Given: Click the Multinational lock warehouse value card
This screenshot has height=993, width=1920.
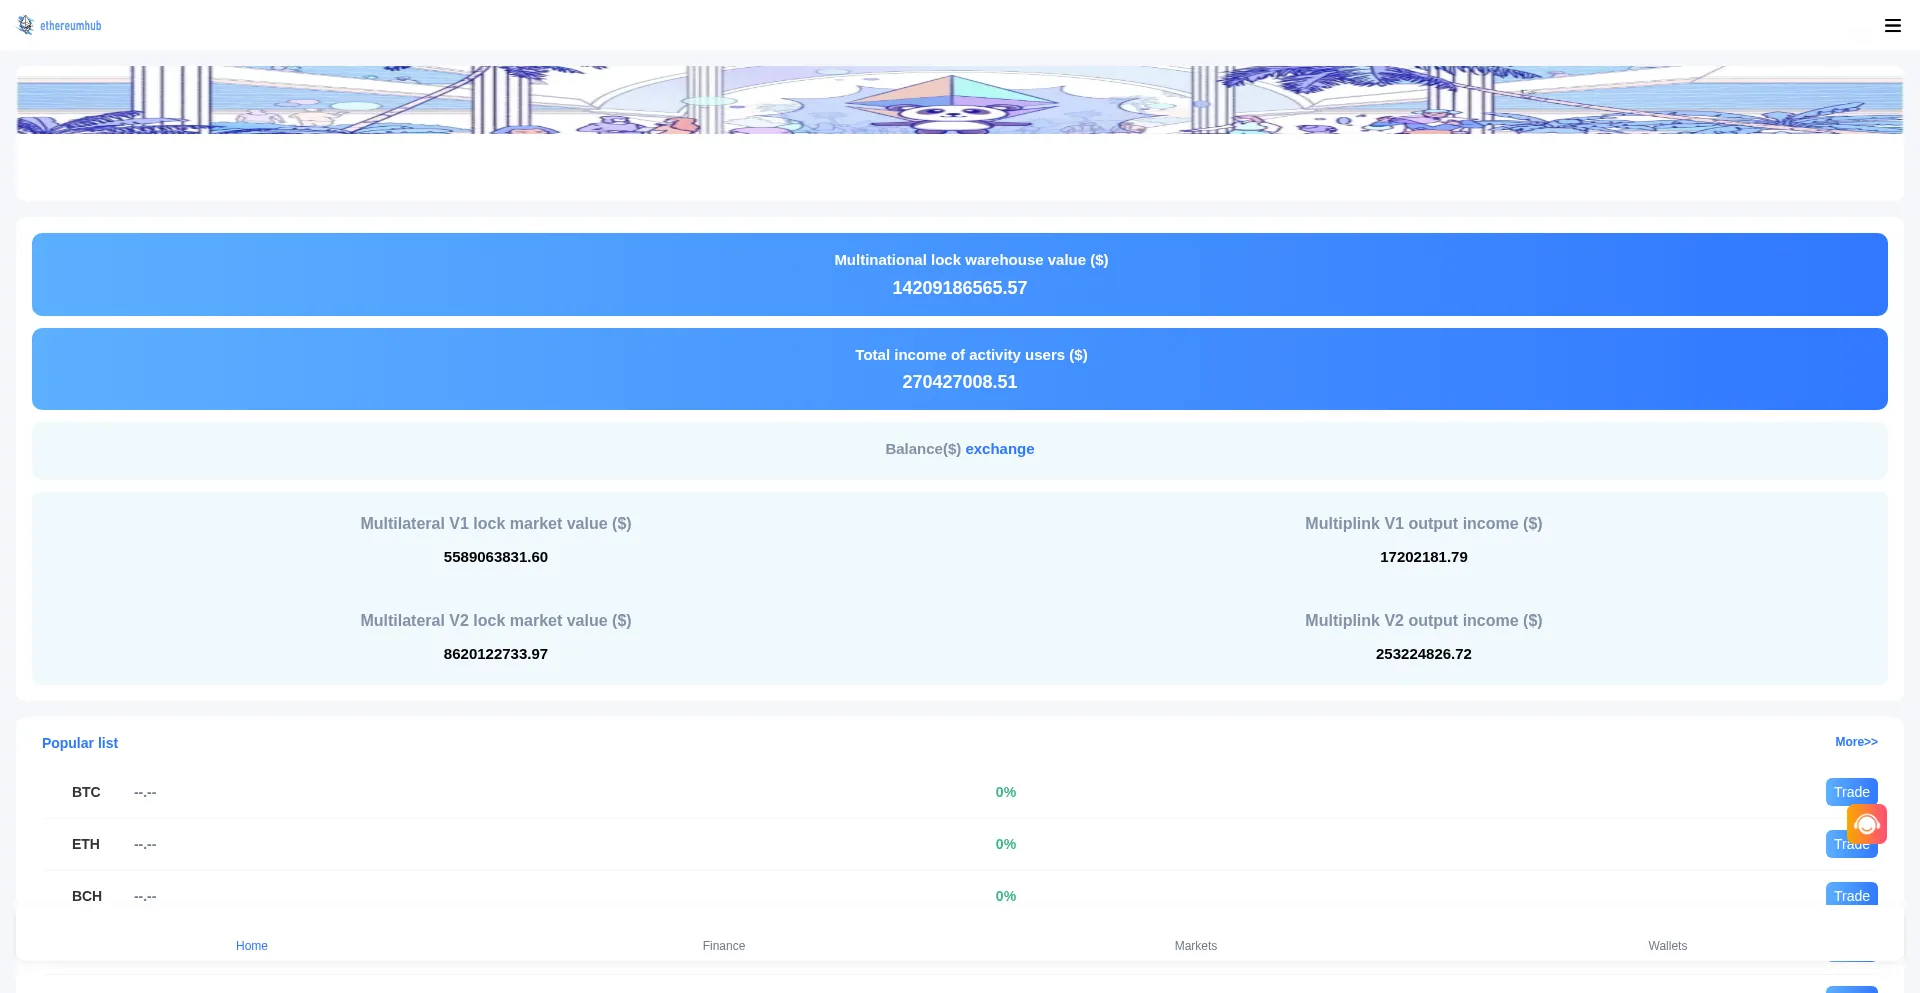Looking at the screenshot, I should 959,274.
